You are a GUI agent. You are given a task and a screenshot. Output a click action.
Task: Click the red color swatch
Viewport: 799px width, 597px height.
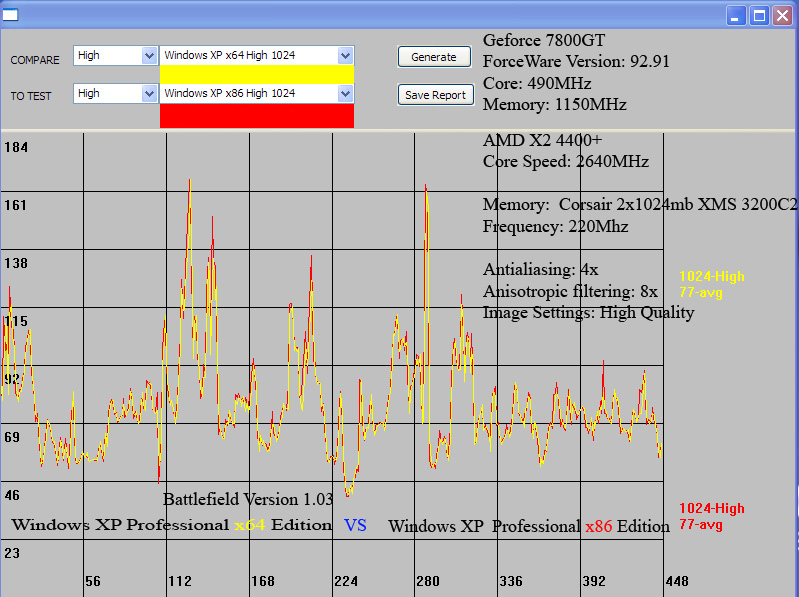point(257,116)
